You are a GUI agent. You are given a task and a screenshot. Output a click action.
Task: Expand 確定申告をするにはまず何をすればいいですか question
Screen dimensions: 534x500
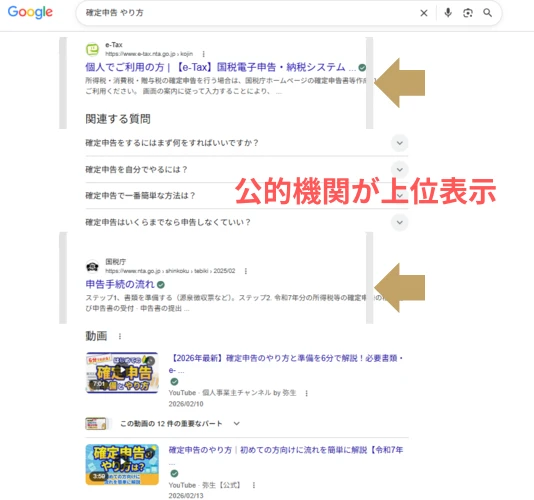coord(399,143)
